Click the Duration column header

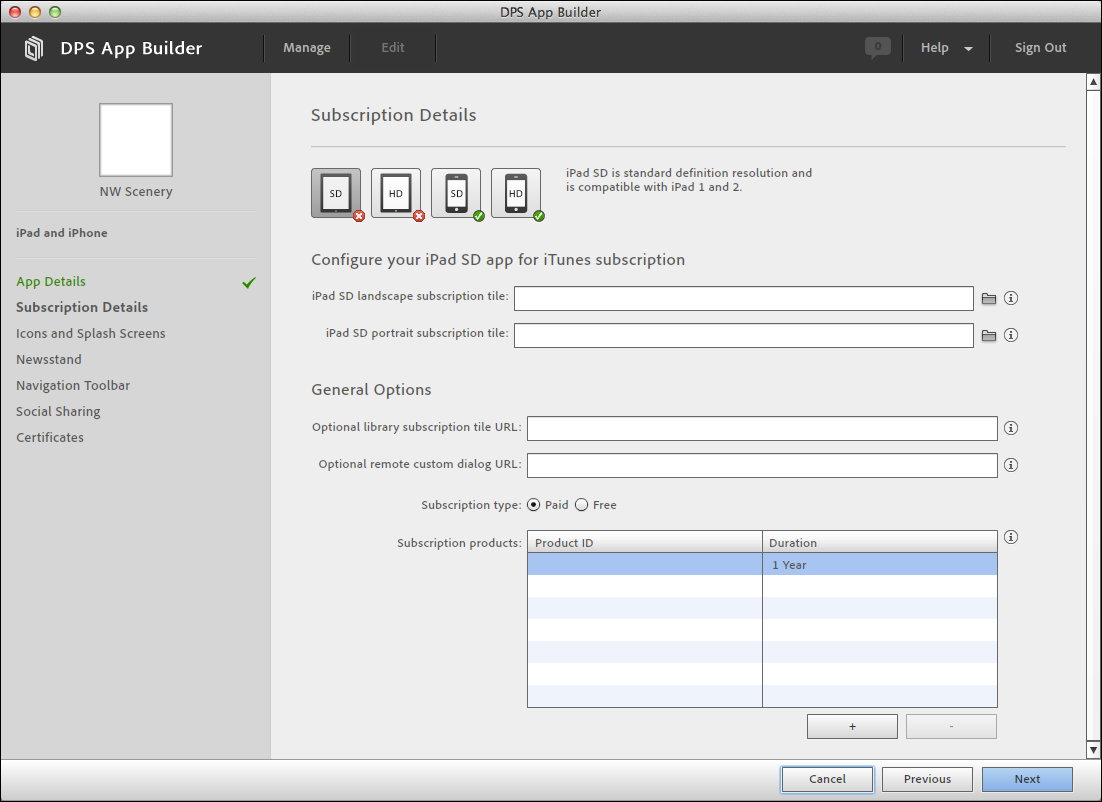[x=880, y=542]
